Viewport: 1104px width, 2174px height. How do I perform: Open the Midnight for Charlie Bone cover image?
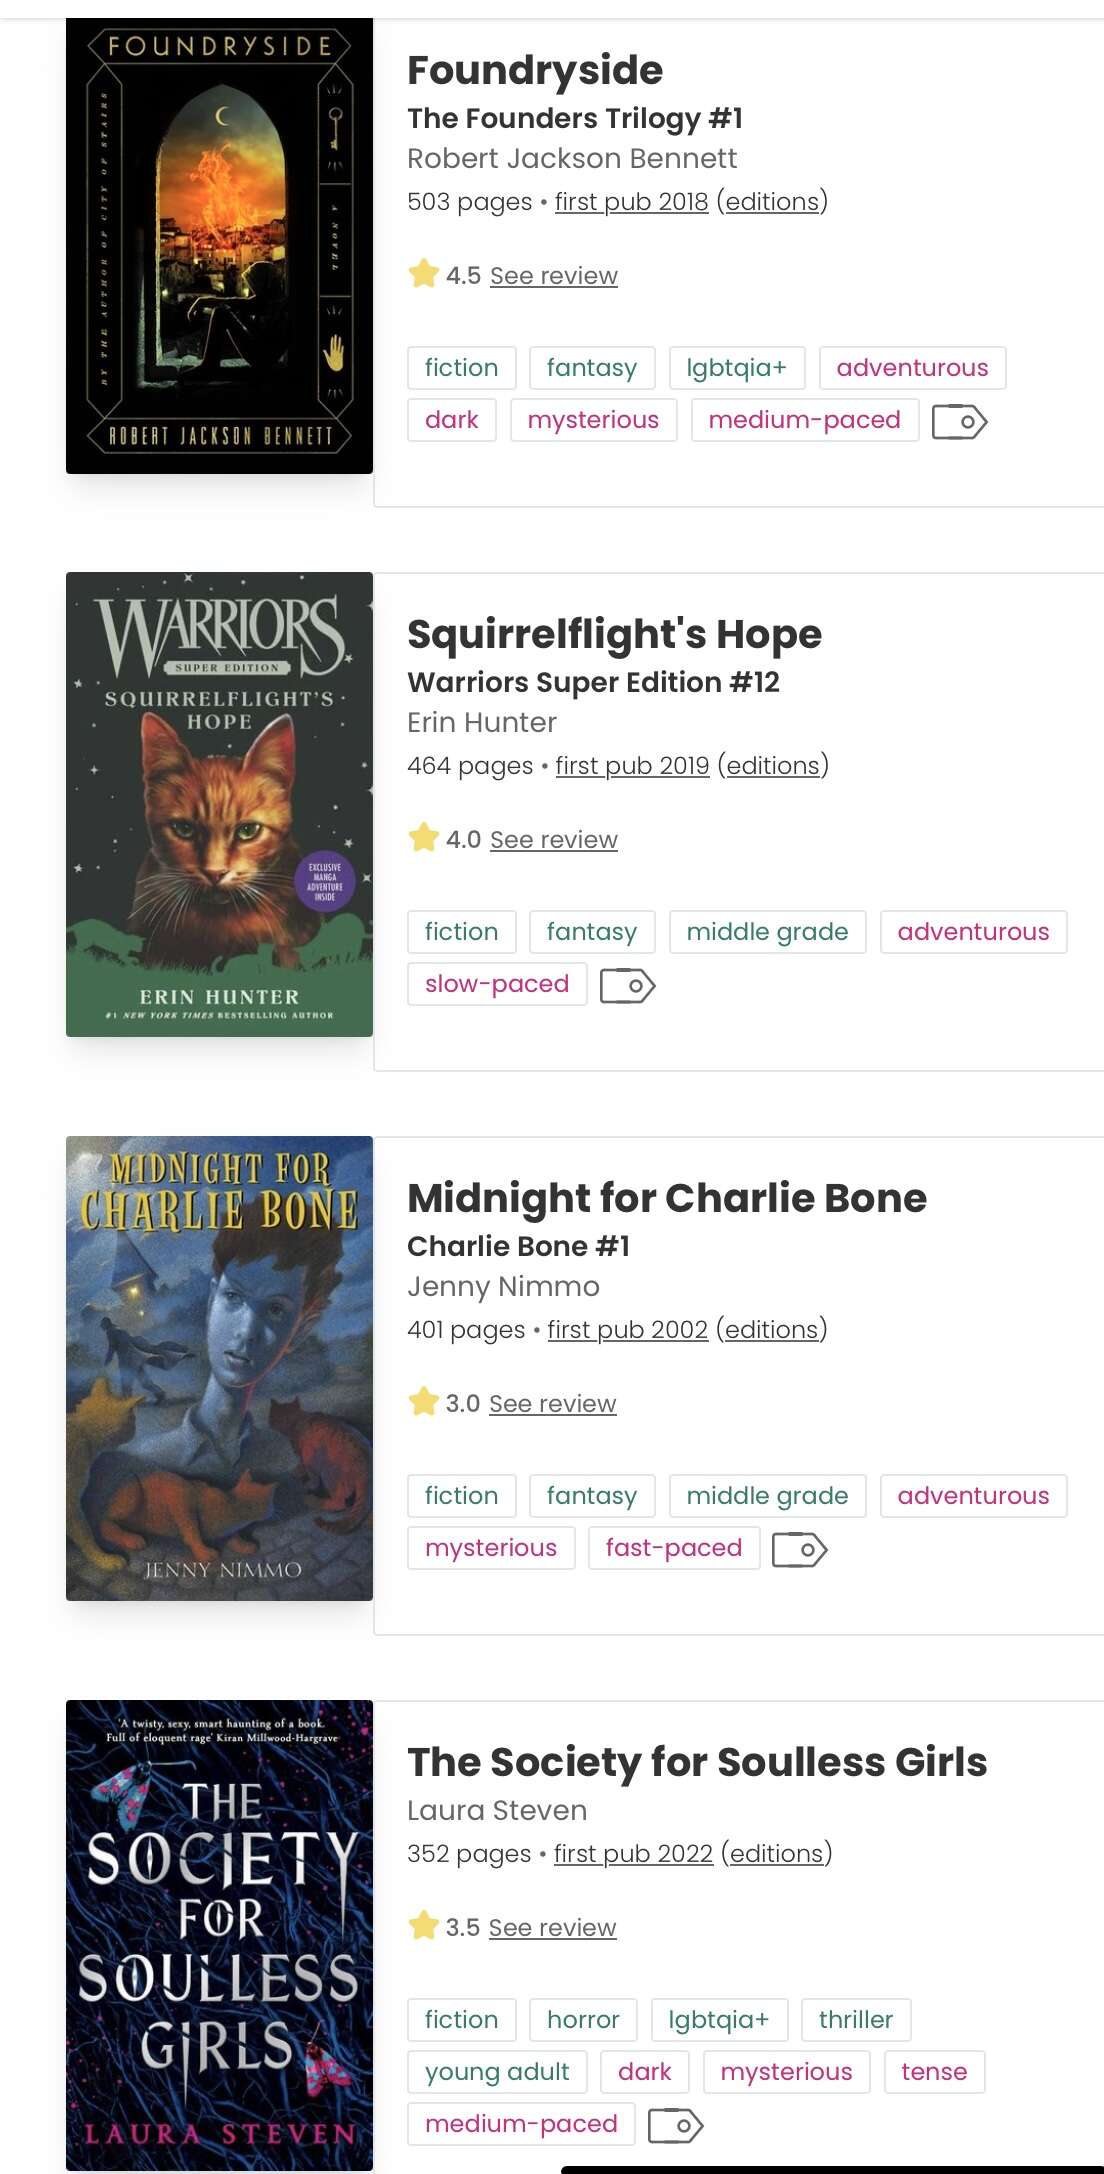pyautogui.click(x=219, y=1368)
